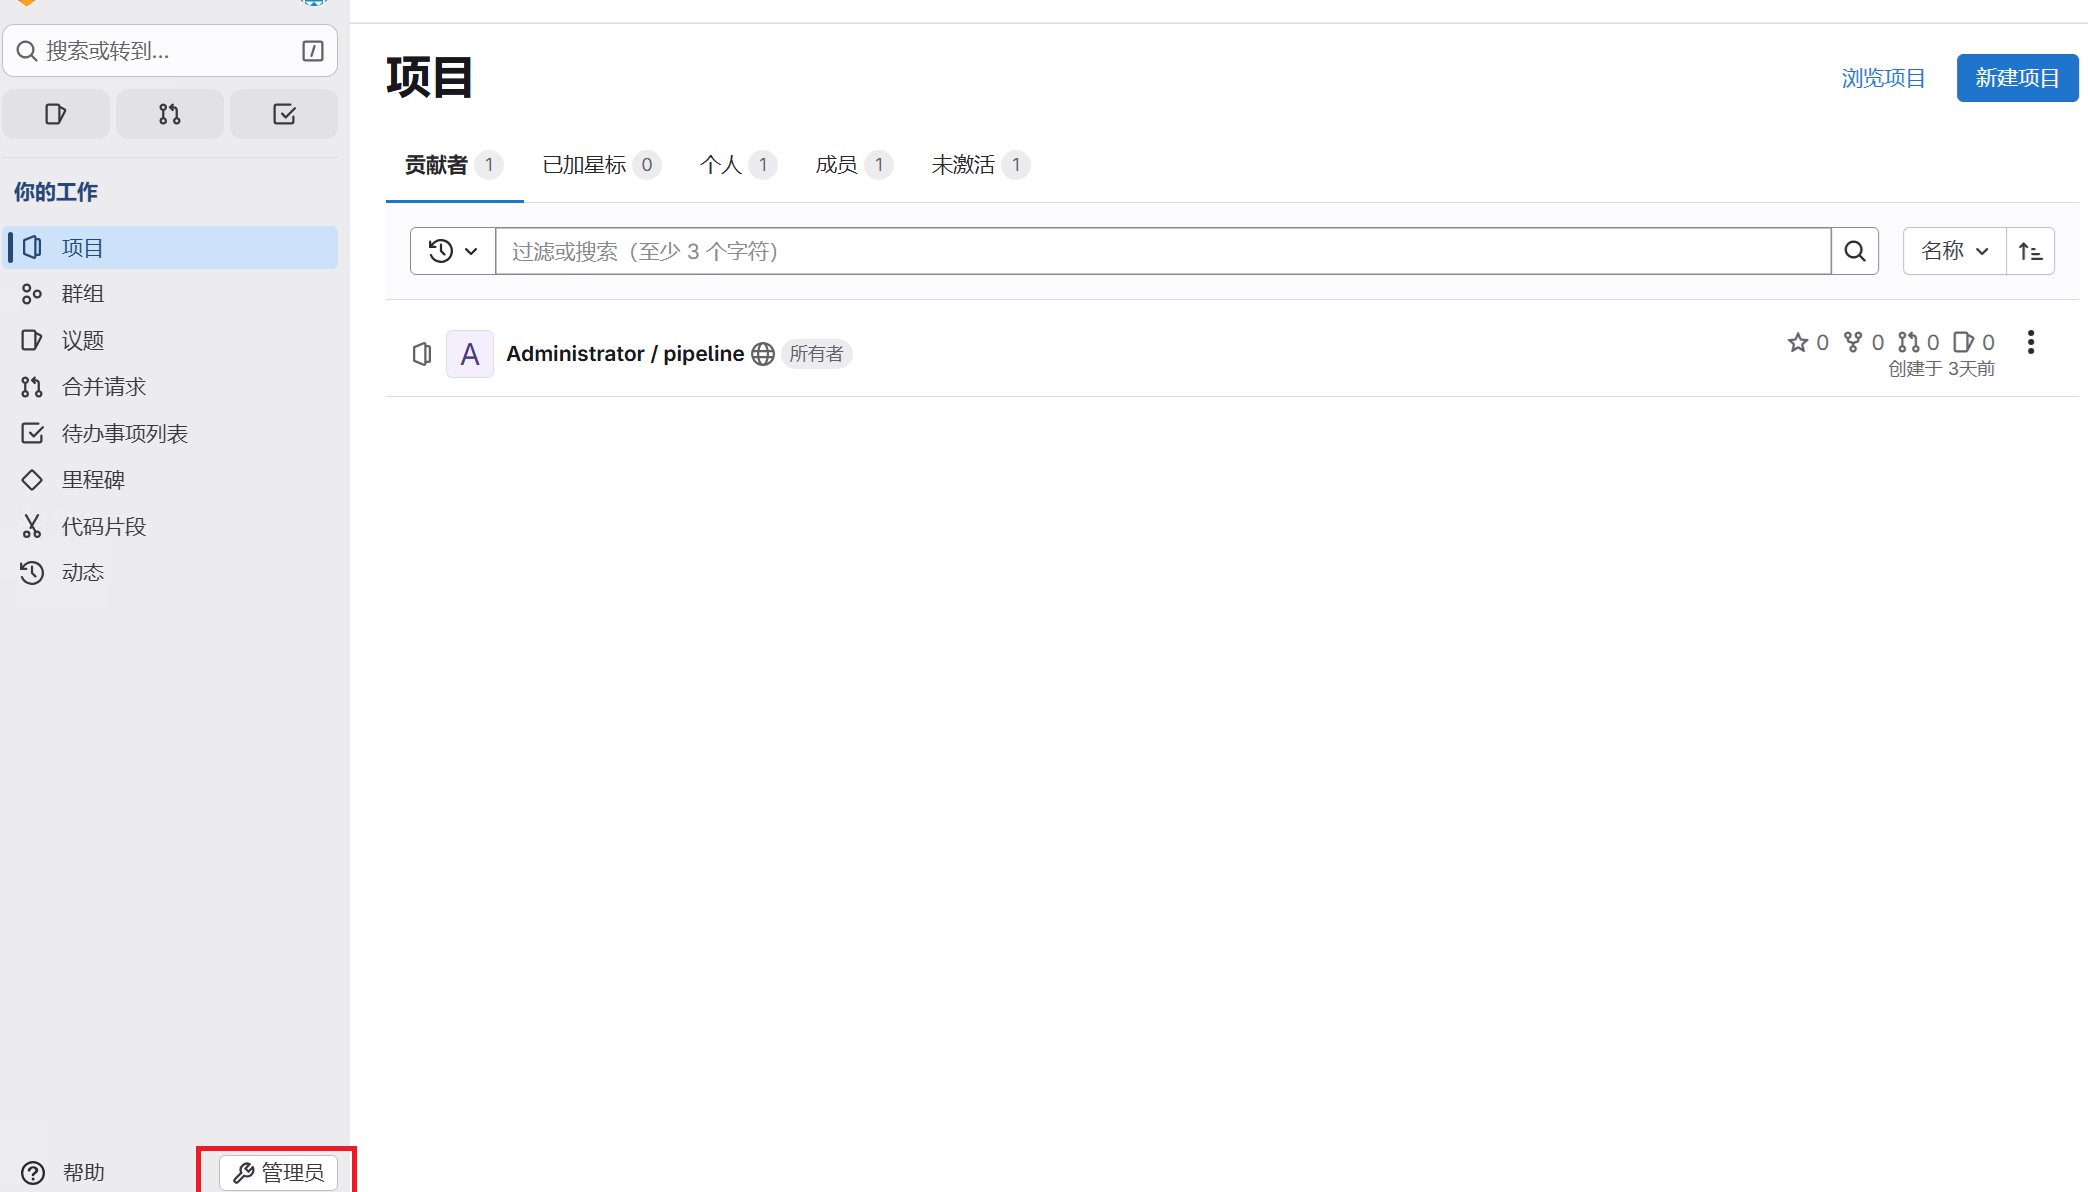This screenshot has width=2088, height=1192.
Task: Open Administrator / pipeline project link
Action: click(x=625, y=354)
